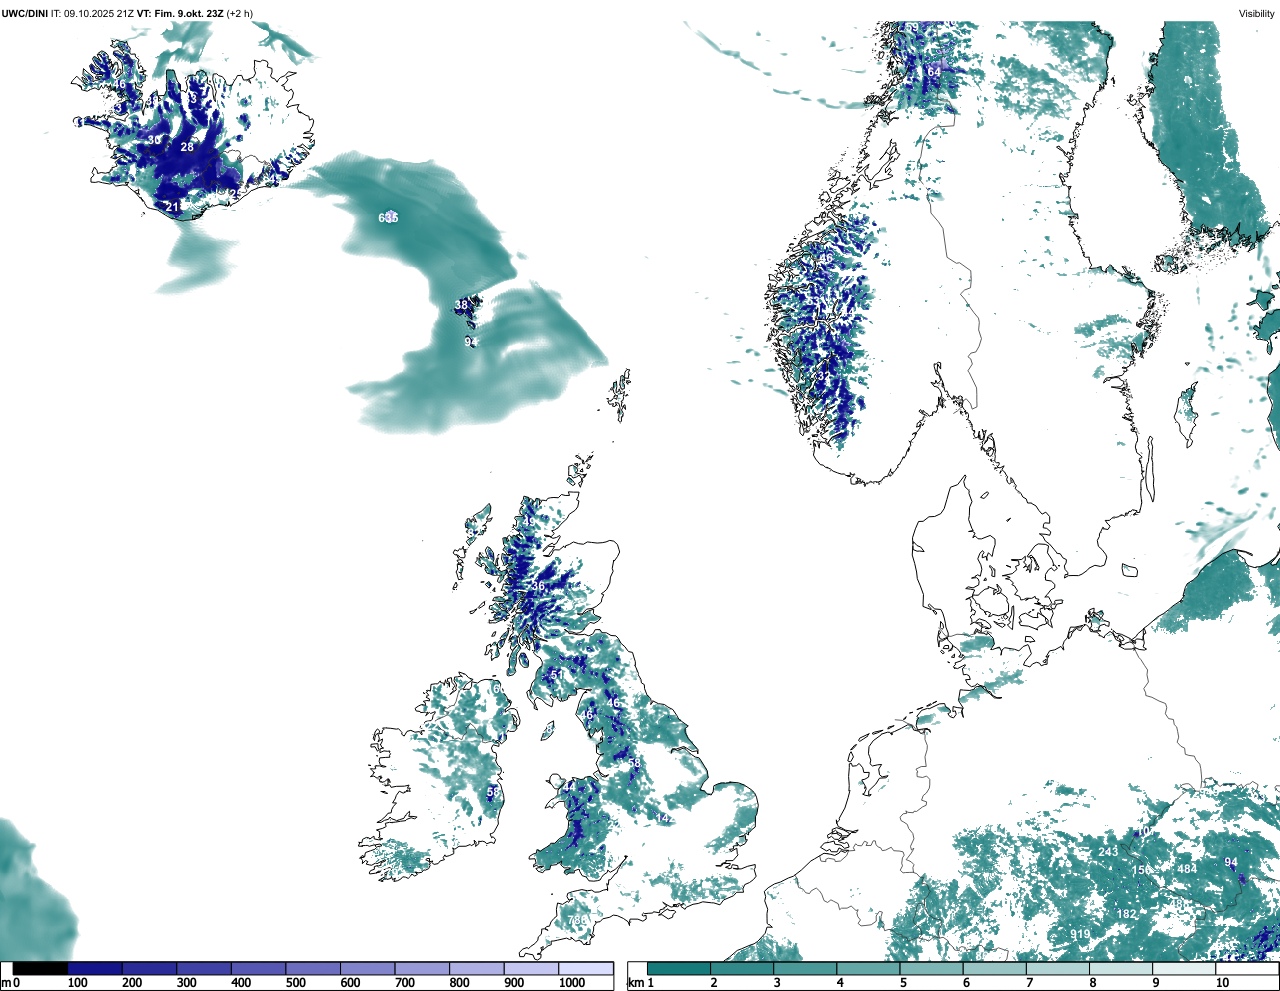This screenshot has width=1280, height=991.
Task: Click the 919 visibility value
Action: point(1080,935)
